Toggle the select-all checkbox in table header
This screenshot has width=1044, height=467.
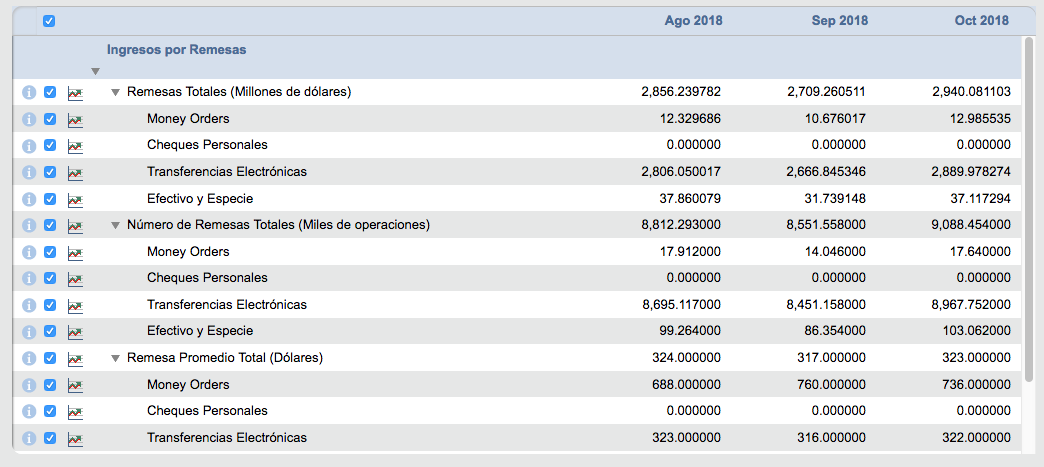pos(49,21)
